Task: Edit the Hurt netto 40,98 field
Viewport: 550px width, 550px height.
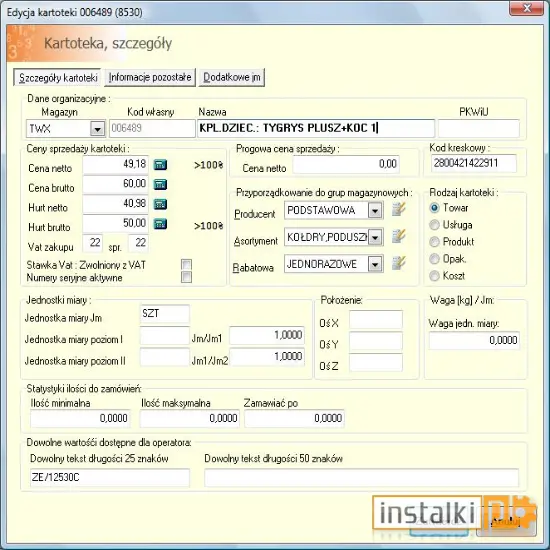Action: [115, 204]
